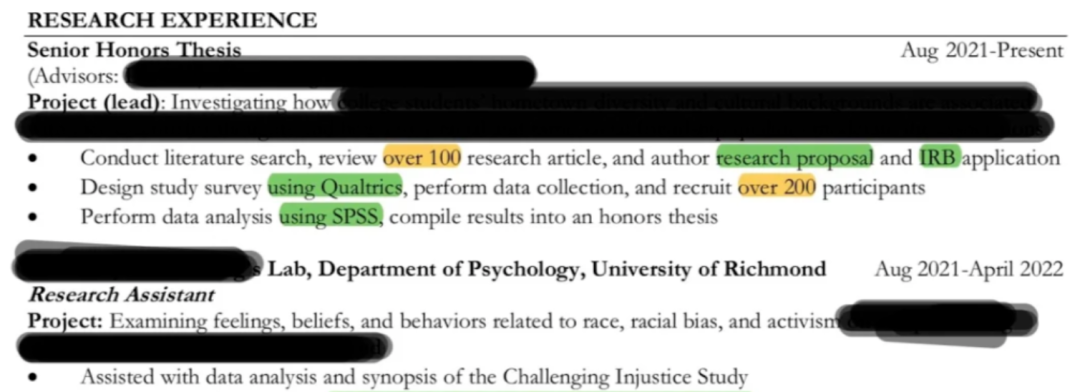Click the Aug 2021-Present date text

(982, 50)
